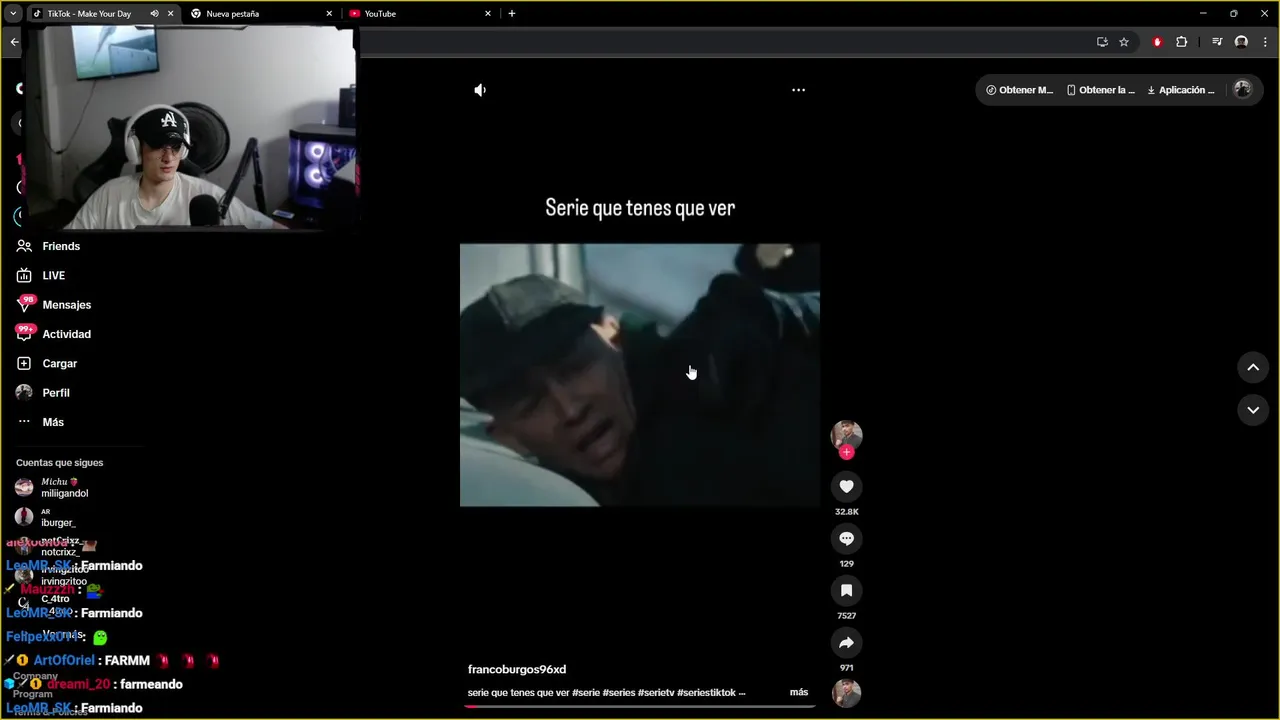Seek using the video progress bar
Screen dimensions: 1280x720
[639, 706]
